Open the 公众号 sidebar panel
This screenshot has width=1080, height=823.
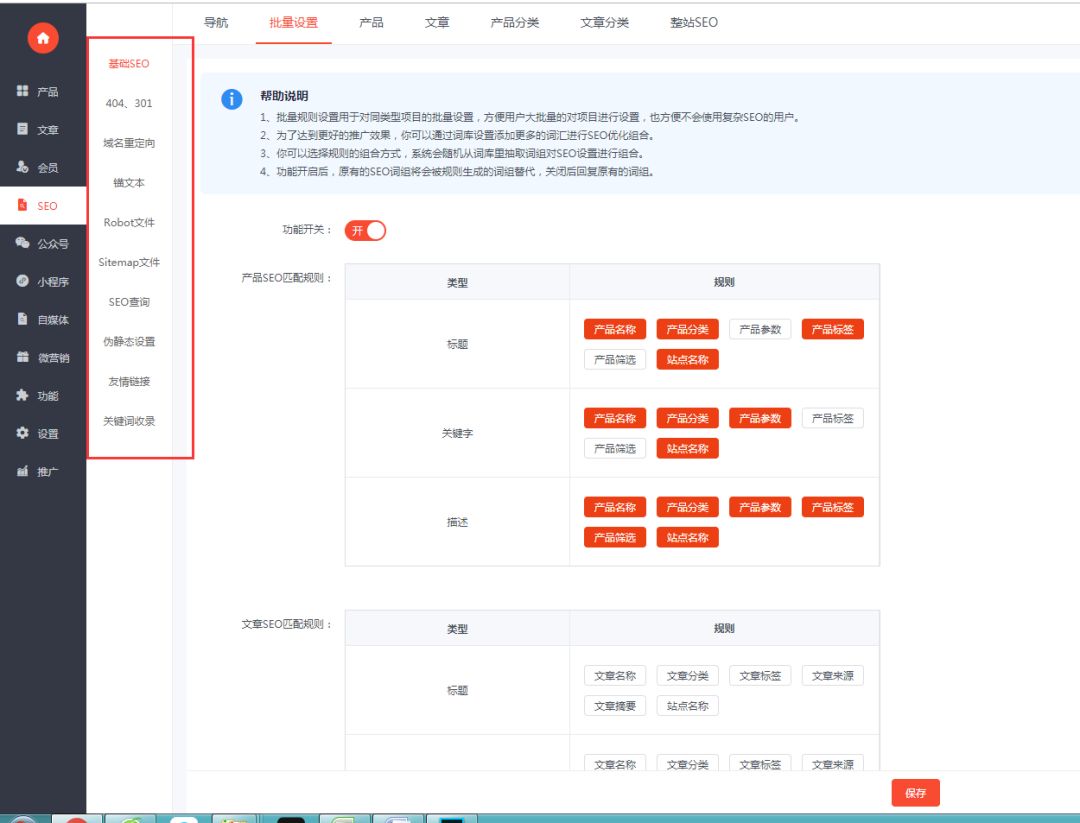click(42, 243)
